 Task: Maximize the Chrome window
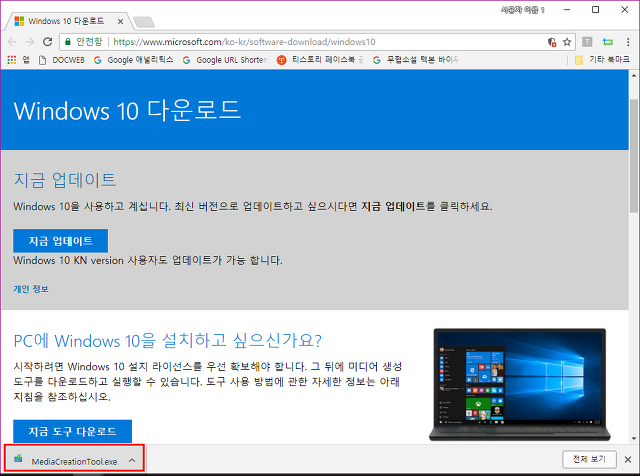(x=596, y=10)
